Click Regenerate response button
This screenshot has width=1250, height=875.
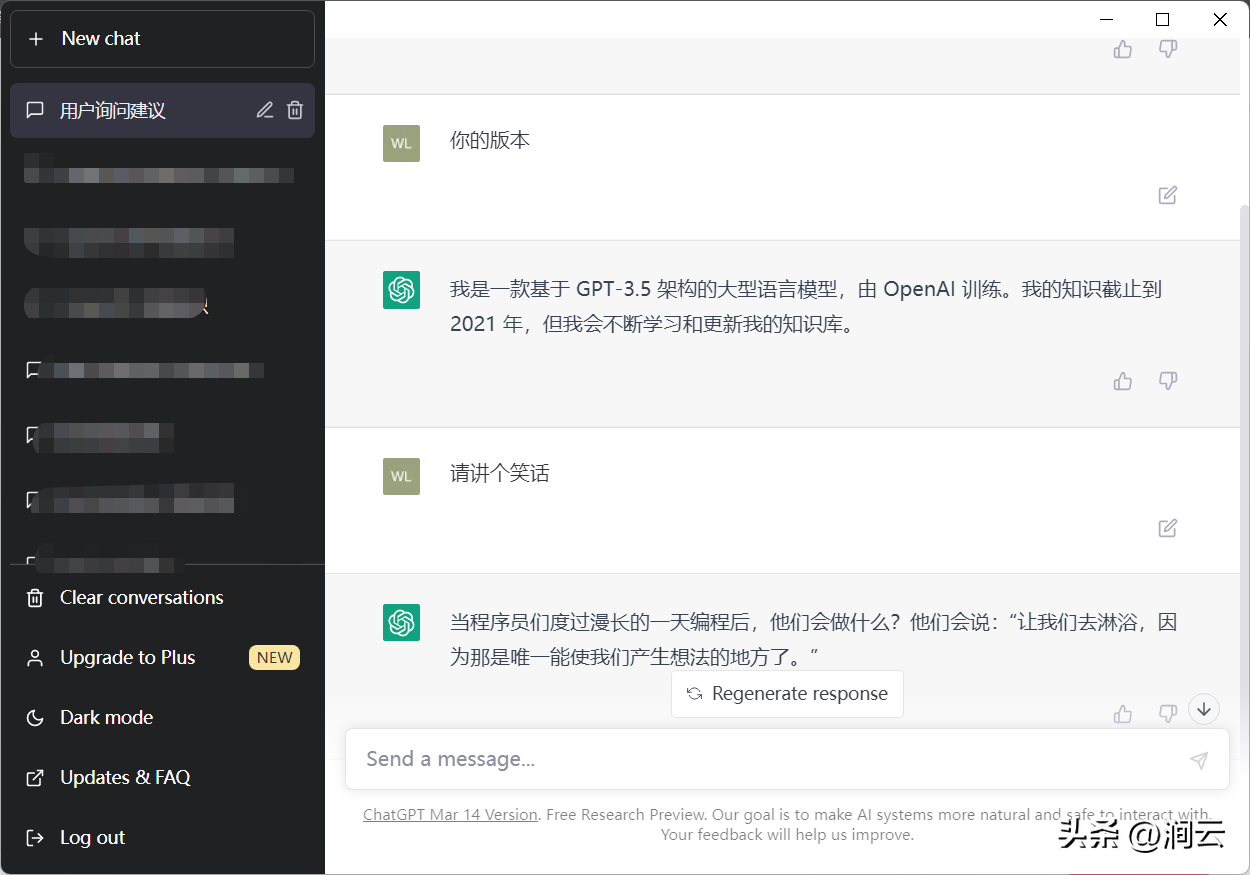(787, 694)
